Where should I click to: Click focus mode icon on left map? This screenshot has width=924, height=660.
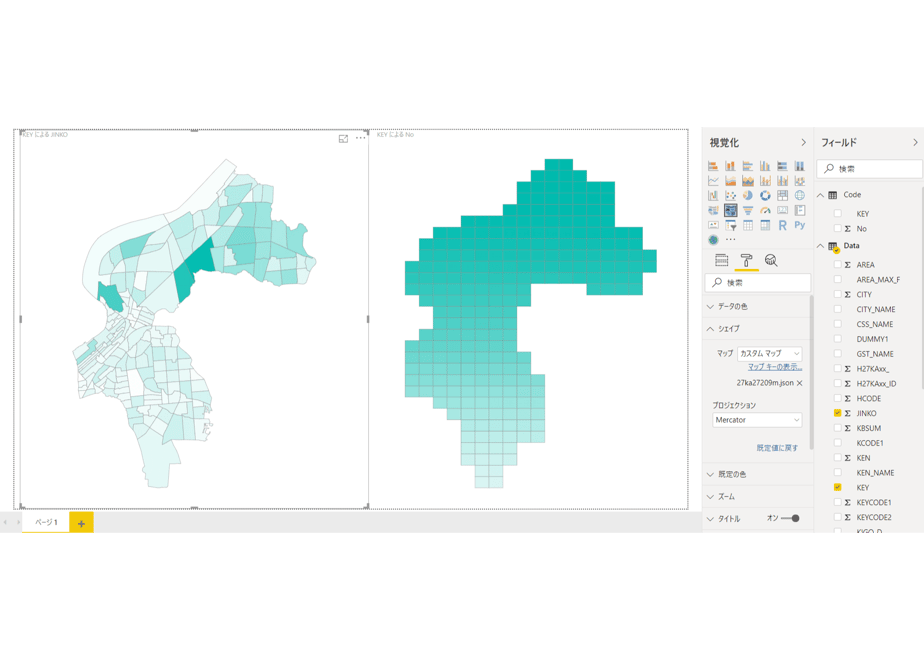pos(344,139)
